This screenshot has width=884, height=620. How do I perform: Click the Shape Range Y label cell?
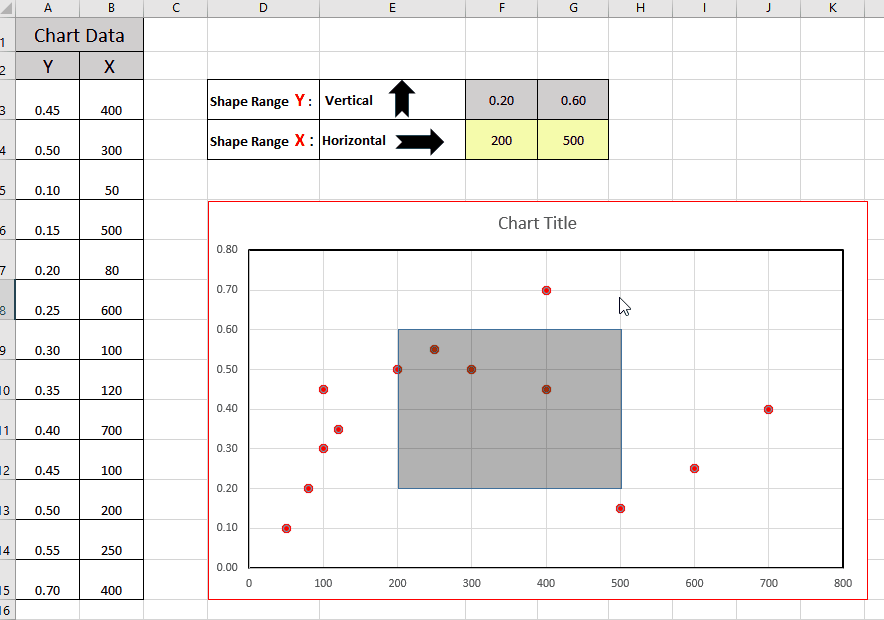click(x=263, y=101)
